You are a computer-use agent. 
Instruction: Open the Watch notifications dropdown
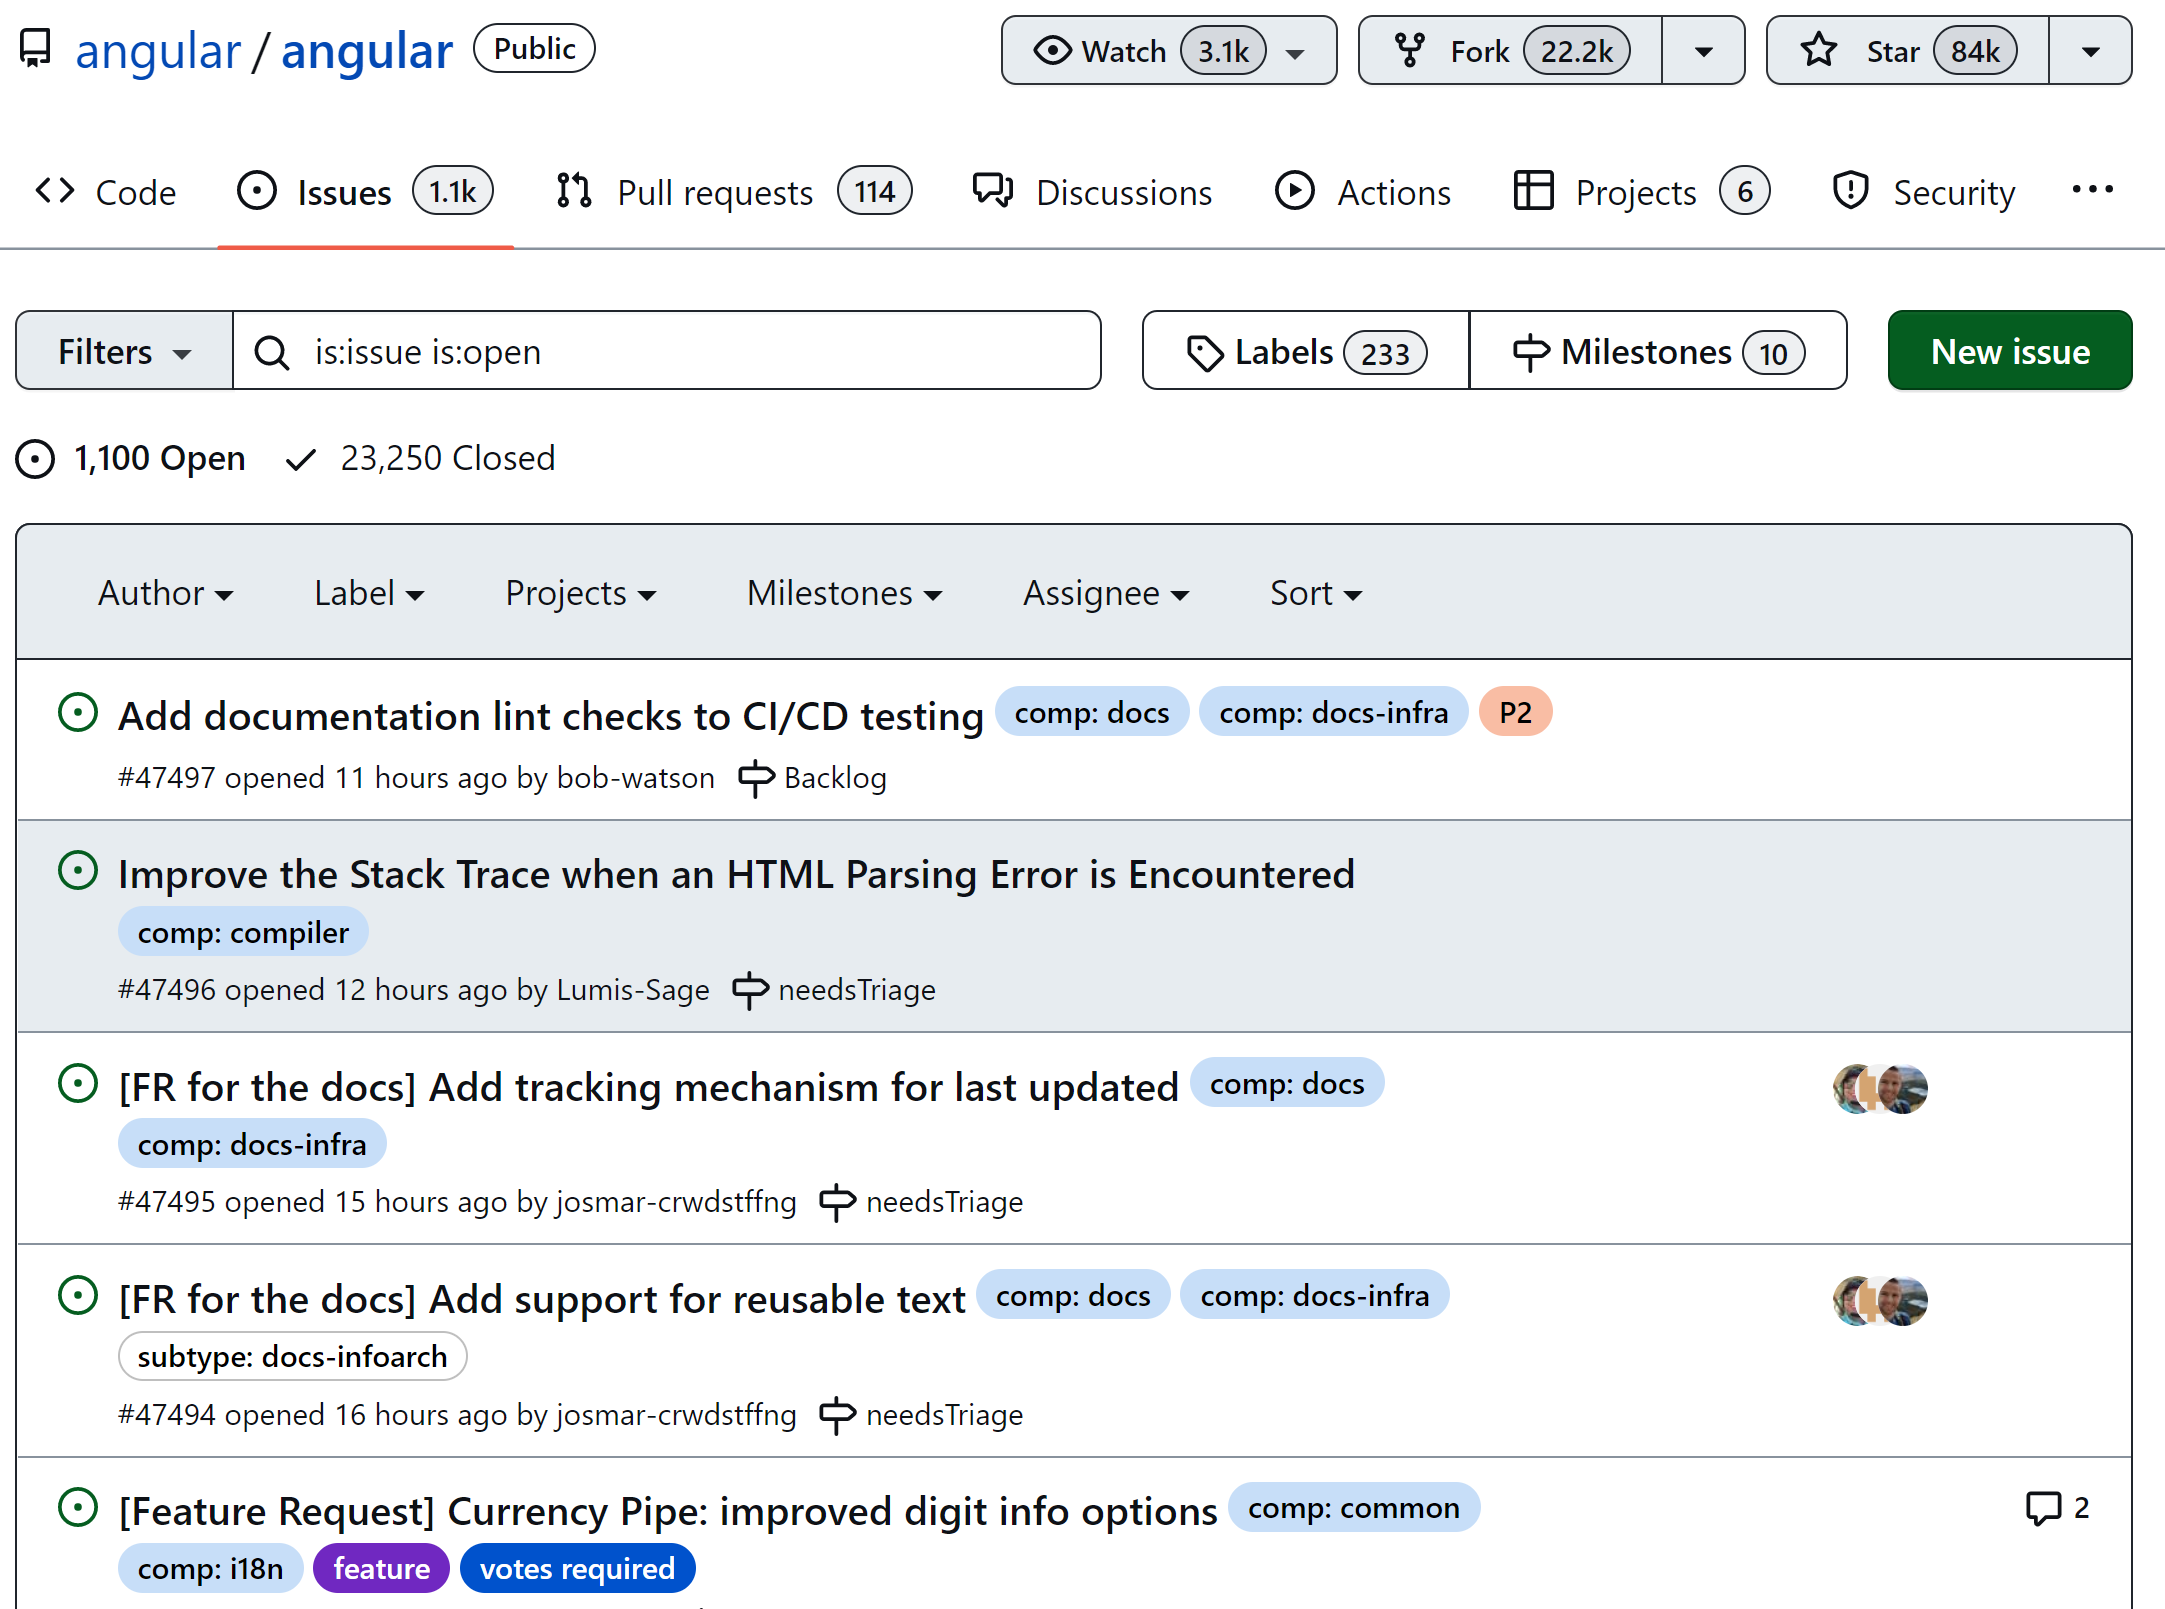(x=1168, y=51)
